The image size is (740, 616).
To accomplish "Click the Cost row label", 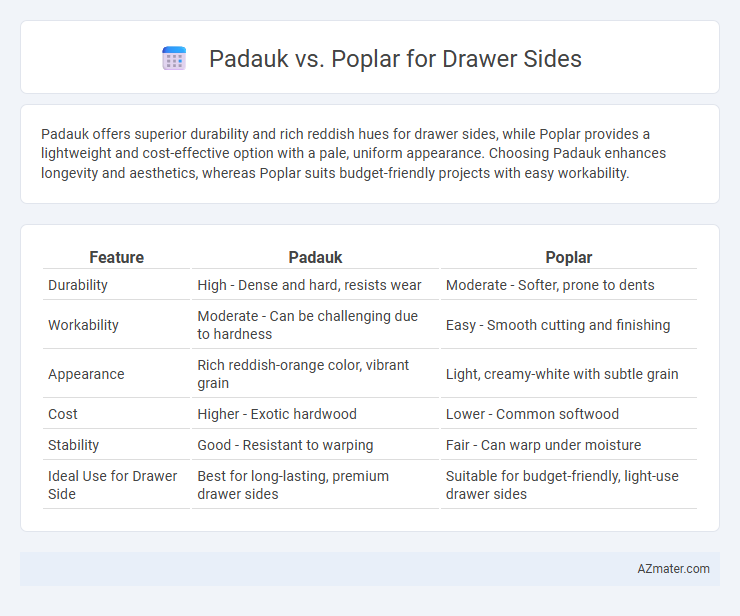I will pos(62,414).
